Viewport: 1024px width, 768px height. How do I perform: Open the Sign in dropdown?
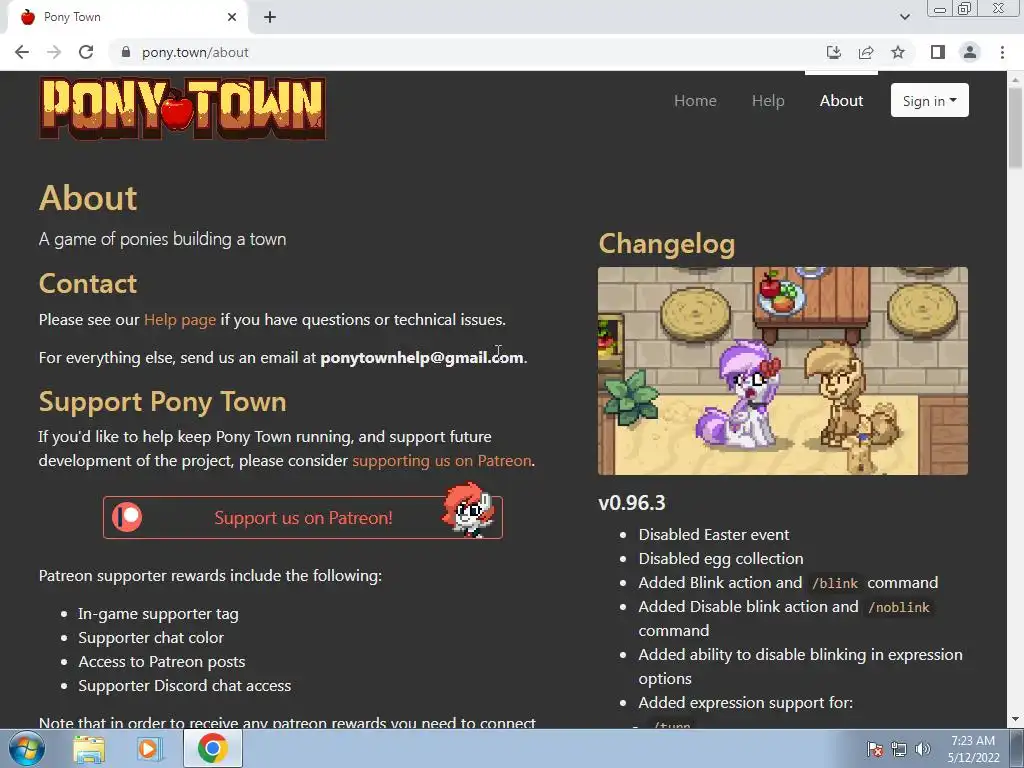(929, 101)
